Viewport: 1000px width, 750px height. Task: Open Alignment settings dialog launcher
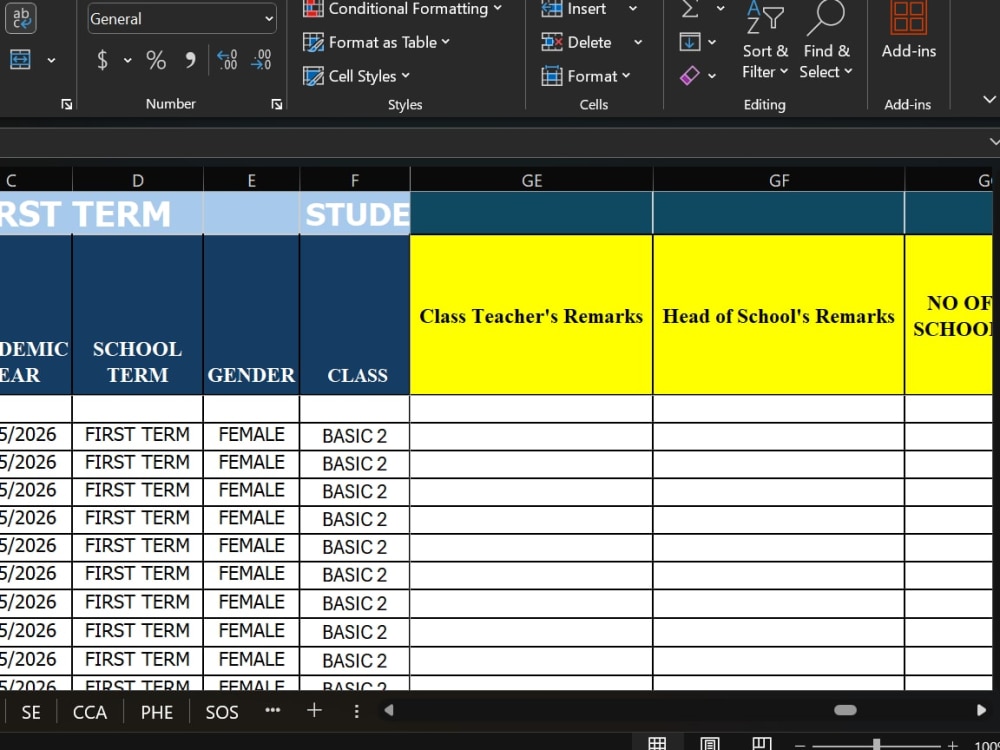point(66,104)
